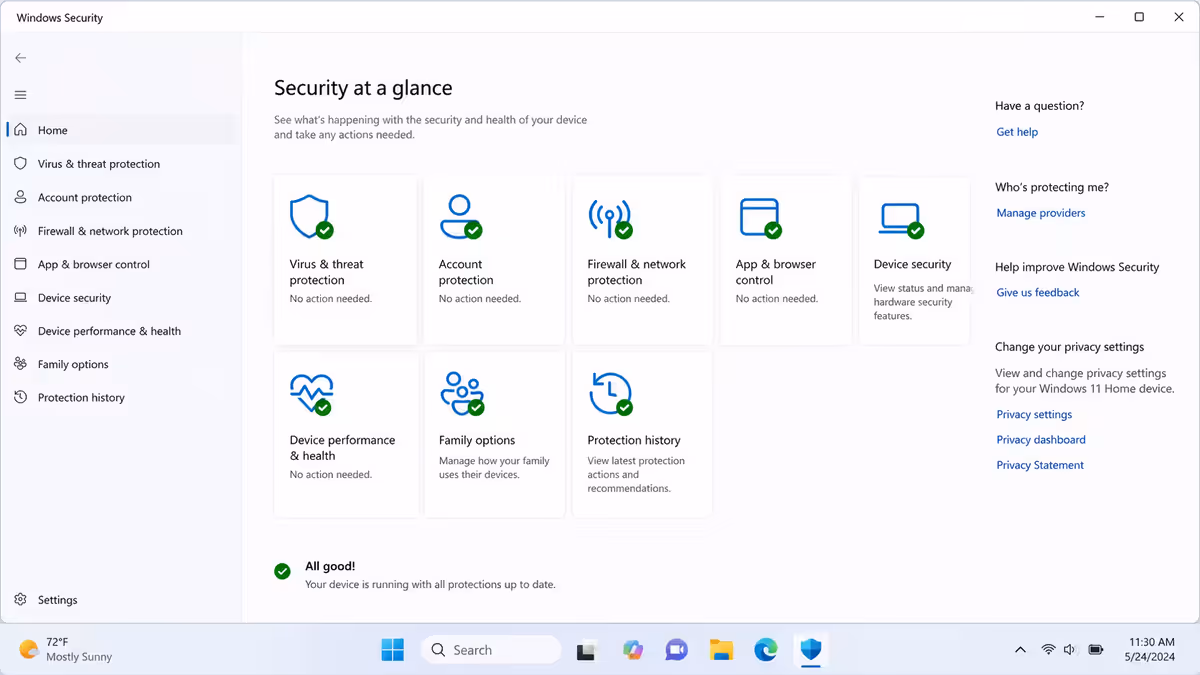
Task: Click the person icon for Account protection in sidebar
Action: click(x=20, y=197)
